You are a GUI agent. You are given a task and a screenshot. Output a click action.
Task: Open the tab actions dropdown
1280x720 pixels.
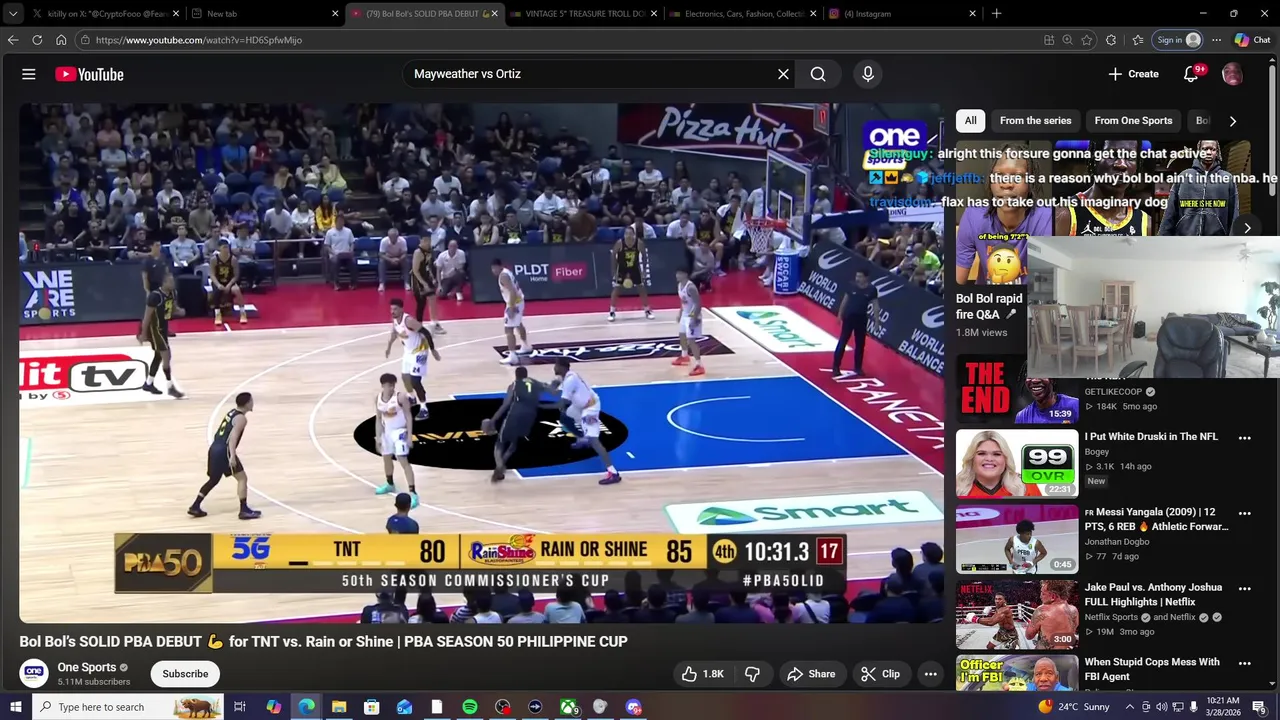[x=13, y=14]
